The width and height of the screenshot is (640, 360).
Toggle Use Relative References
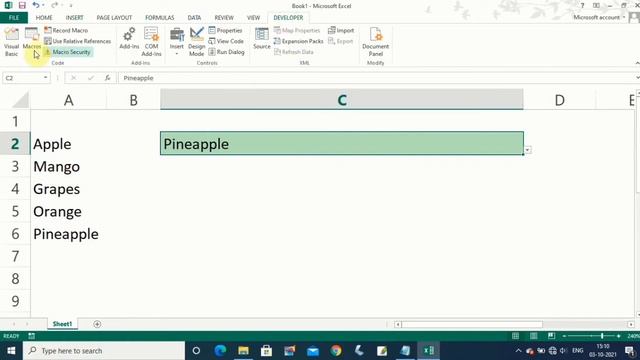[x=77, y=41]
